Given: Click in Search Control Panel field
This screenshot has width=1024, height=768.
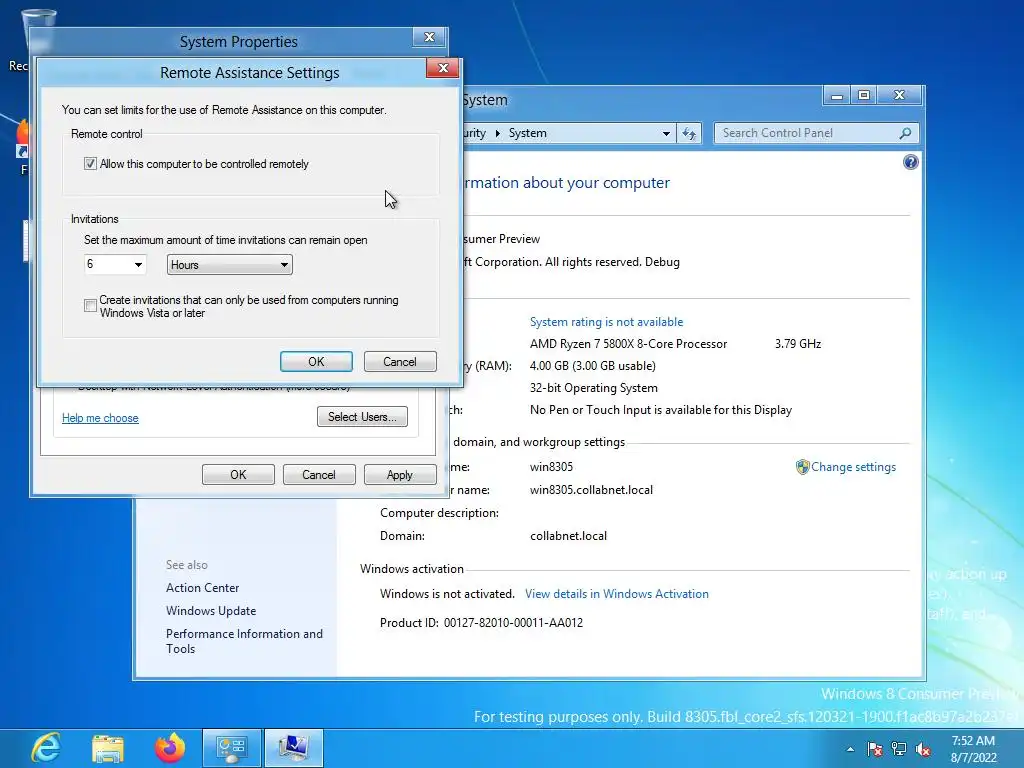Looking at the screenshot, I should point(807,133).
